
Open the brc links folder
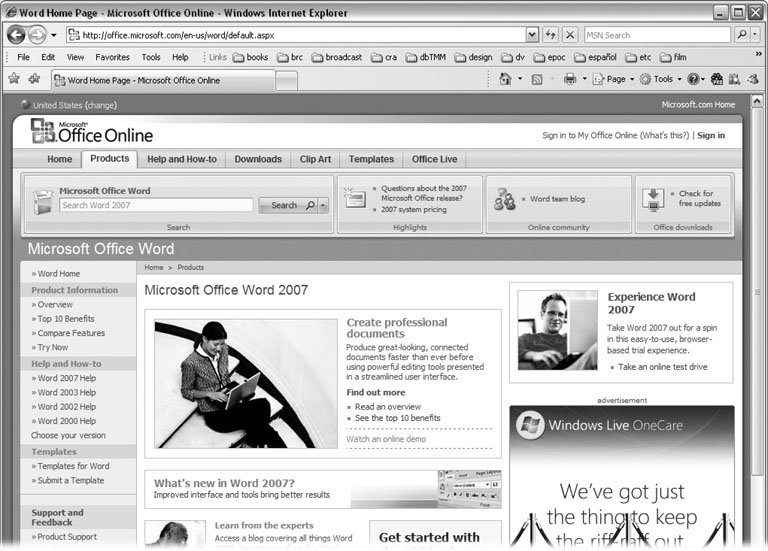coord(290,57)
